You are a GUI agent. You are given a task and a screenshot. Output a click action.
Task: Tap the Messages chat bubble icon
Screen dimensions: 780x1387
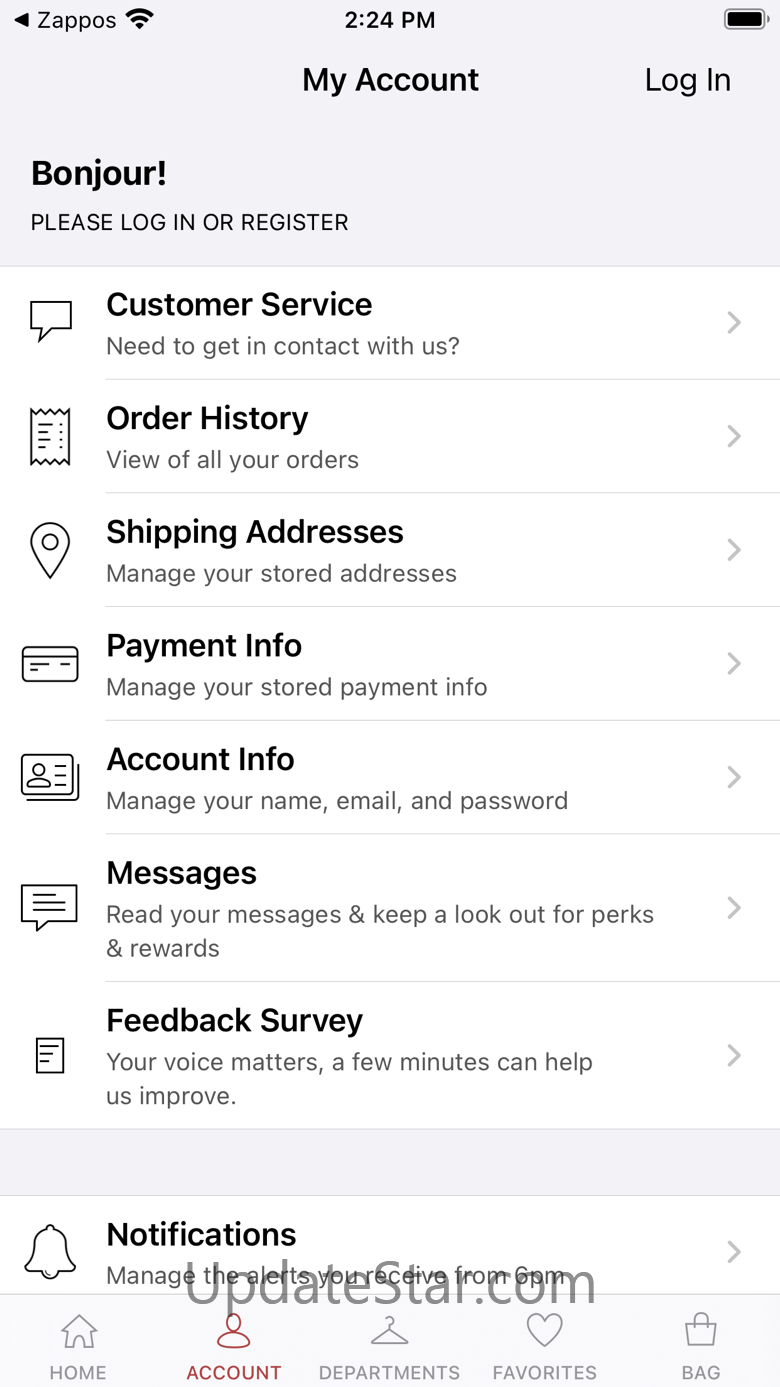[x=49, y=907]
